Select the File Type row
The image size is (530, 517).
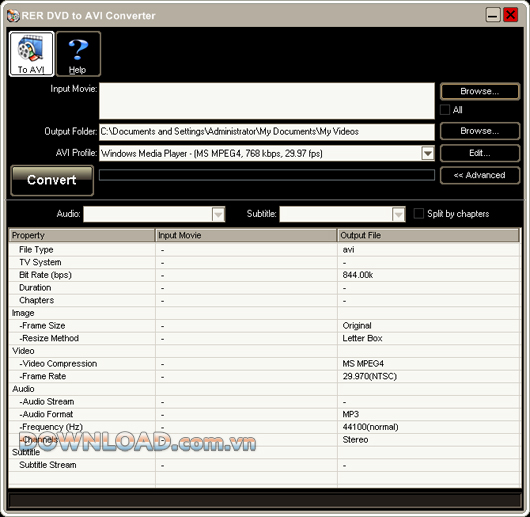click(x=264, y=250)
